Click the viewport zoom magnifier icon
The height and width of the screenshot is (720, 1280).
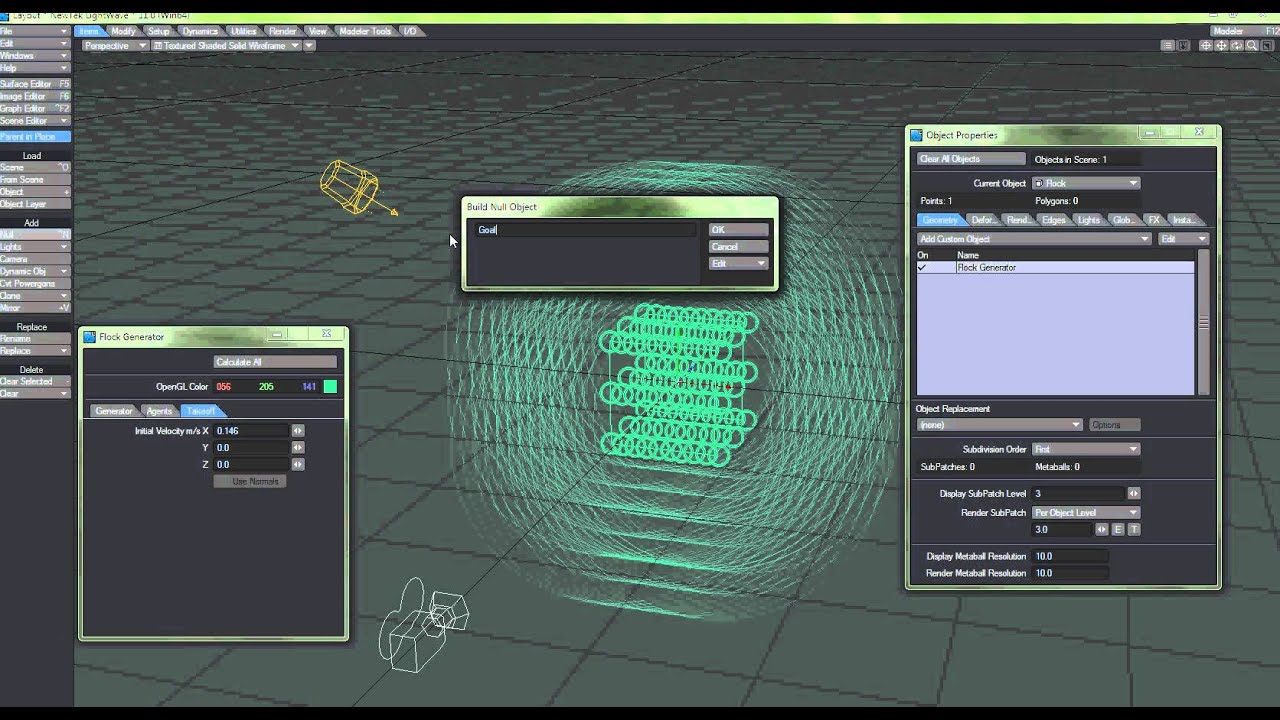point(1252,45)
